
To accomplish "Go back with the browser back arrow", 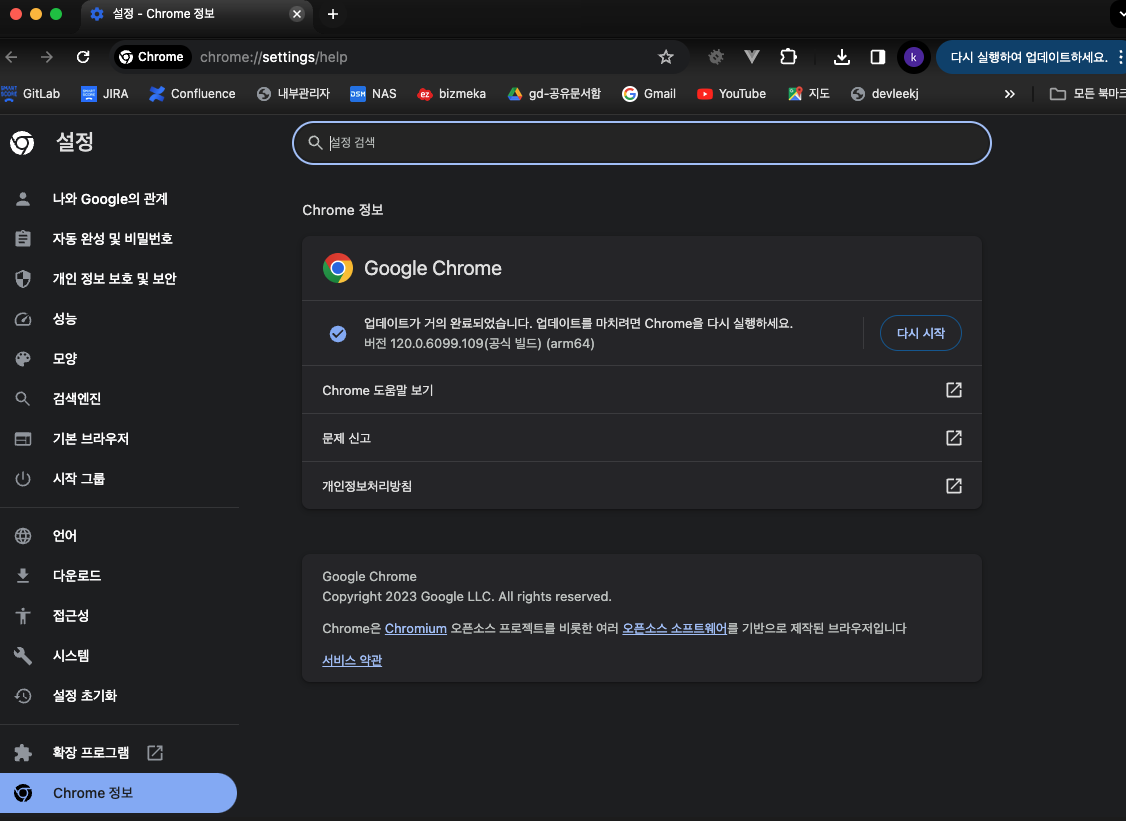I will [x=11, y=57].
